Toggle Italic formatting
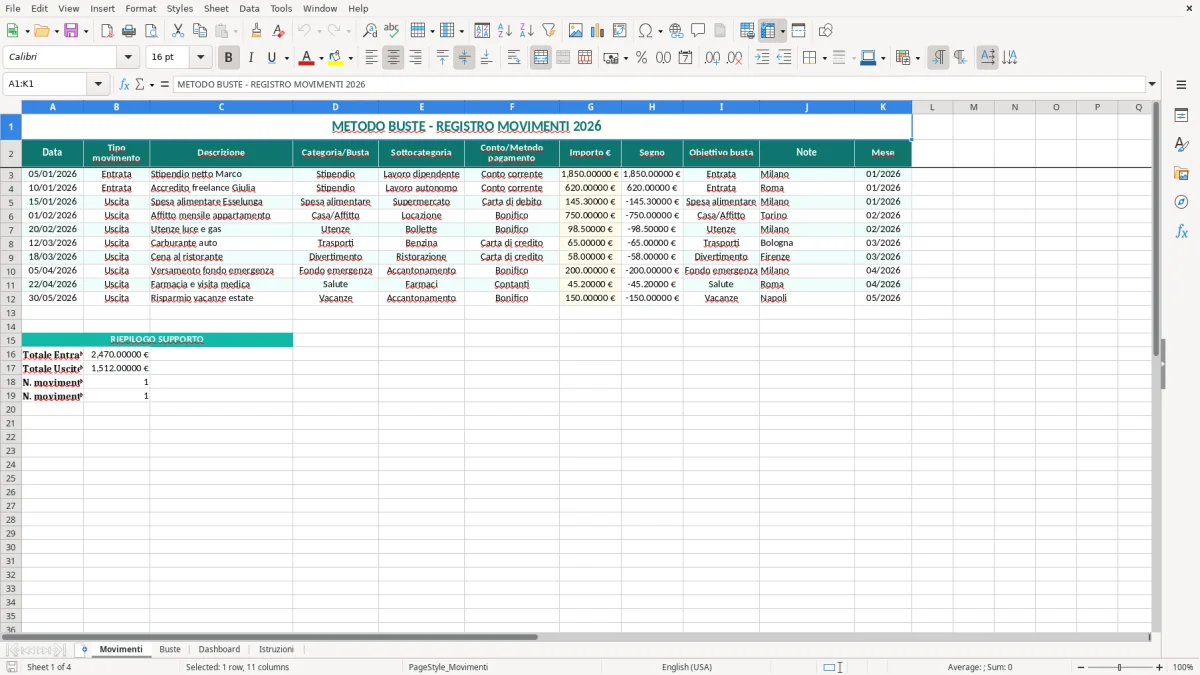Image resolution: width=1200 pixels, height=675 pixels. click(x=251, y=58)
